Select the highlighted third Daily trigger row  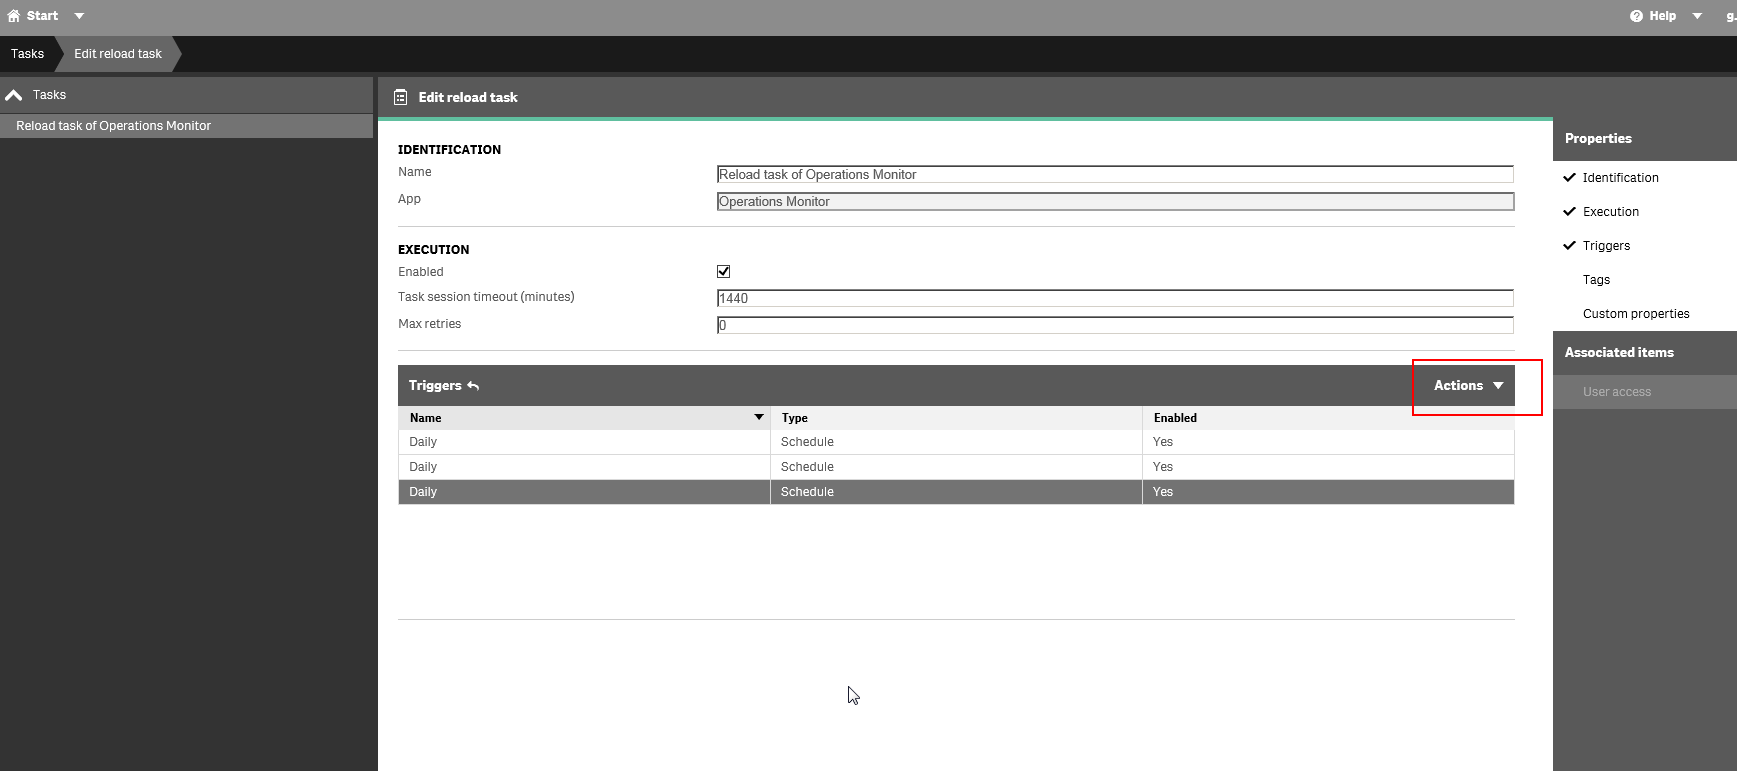pyautogui.click(x=956, y=492)
